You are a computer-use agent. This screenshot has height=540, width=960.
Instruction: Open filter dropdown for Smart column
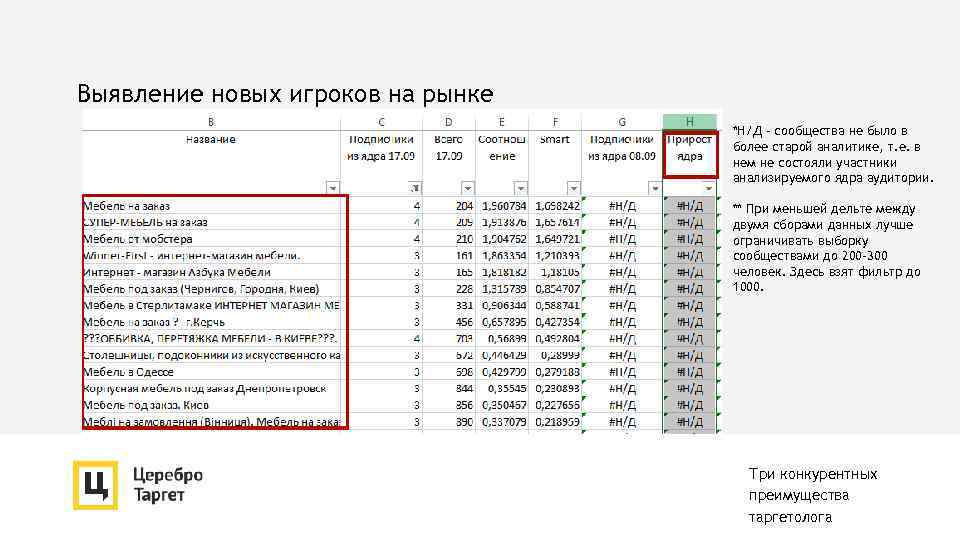[573, 187]
